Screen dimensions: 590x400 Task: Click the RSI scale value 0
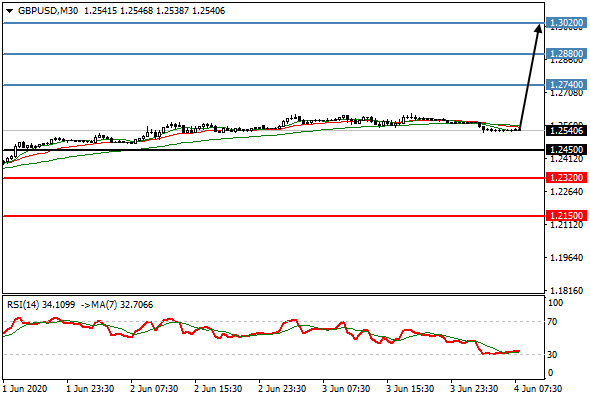pyautogui.click(x=550, y=373)
